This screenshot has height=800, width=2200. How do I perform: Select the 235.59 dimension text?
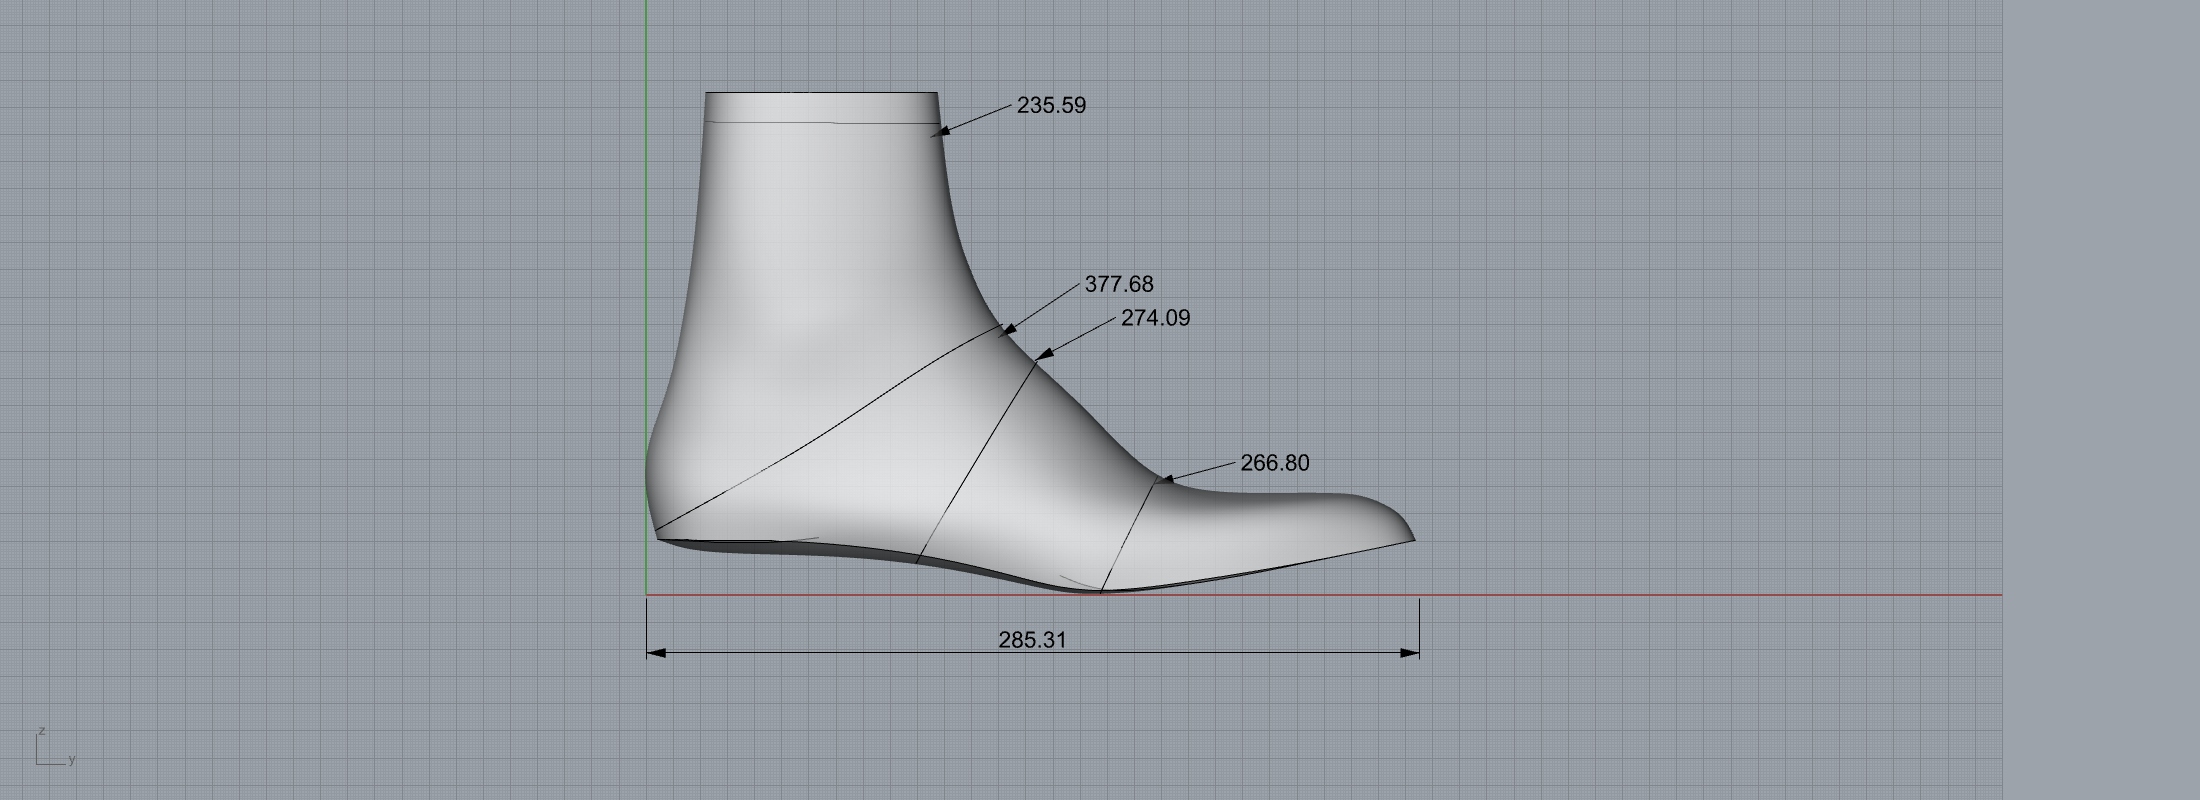pos(1051,105)
